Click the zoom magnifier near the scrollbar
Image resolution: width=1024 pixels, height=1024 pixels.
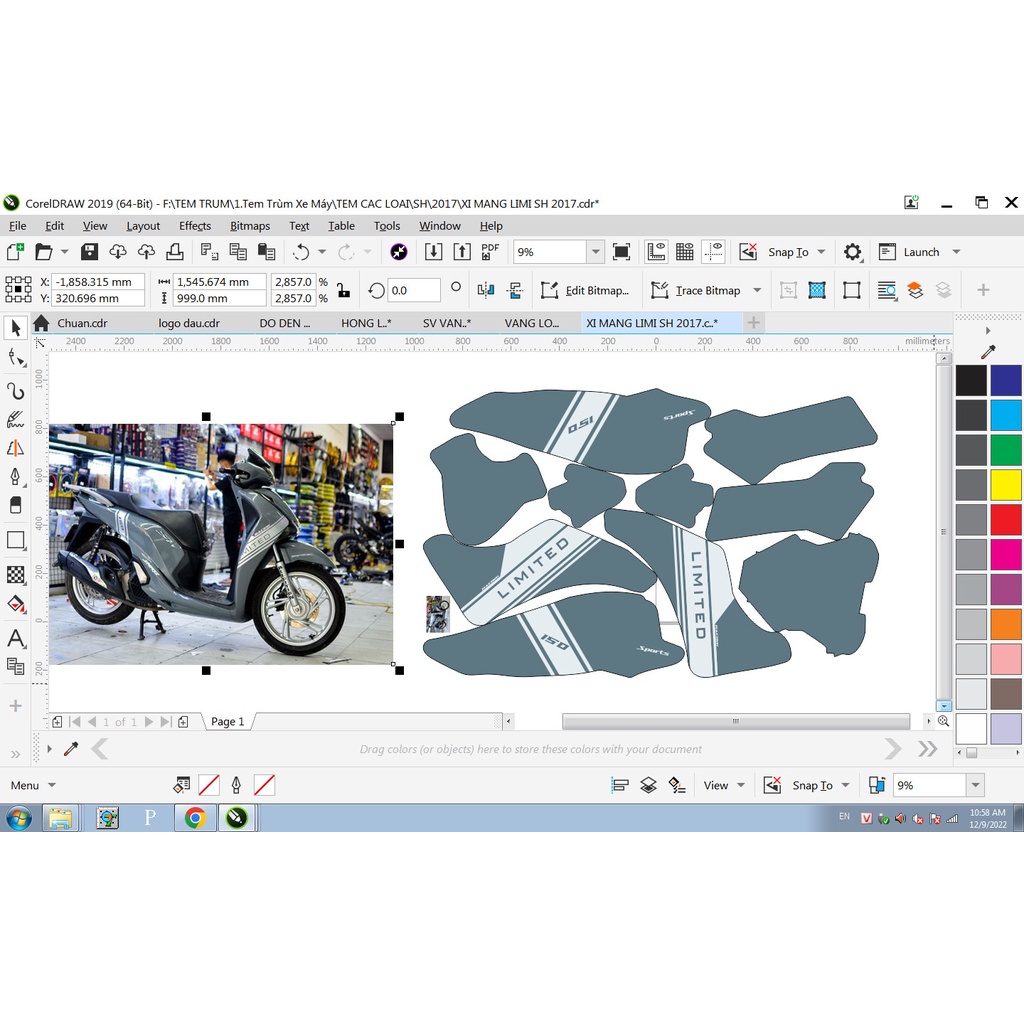pos(943,721)
